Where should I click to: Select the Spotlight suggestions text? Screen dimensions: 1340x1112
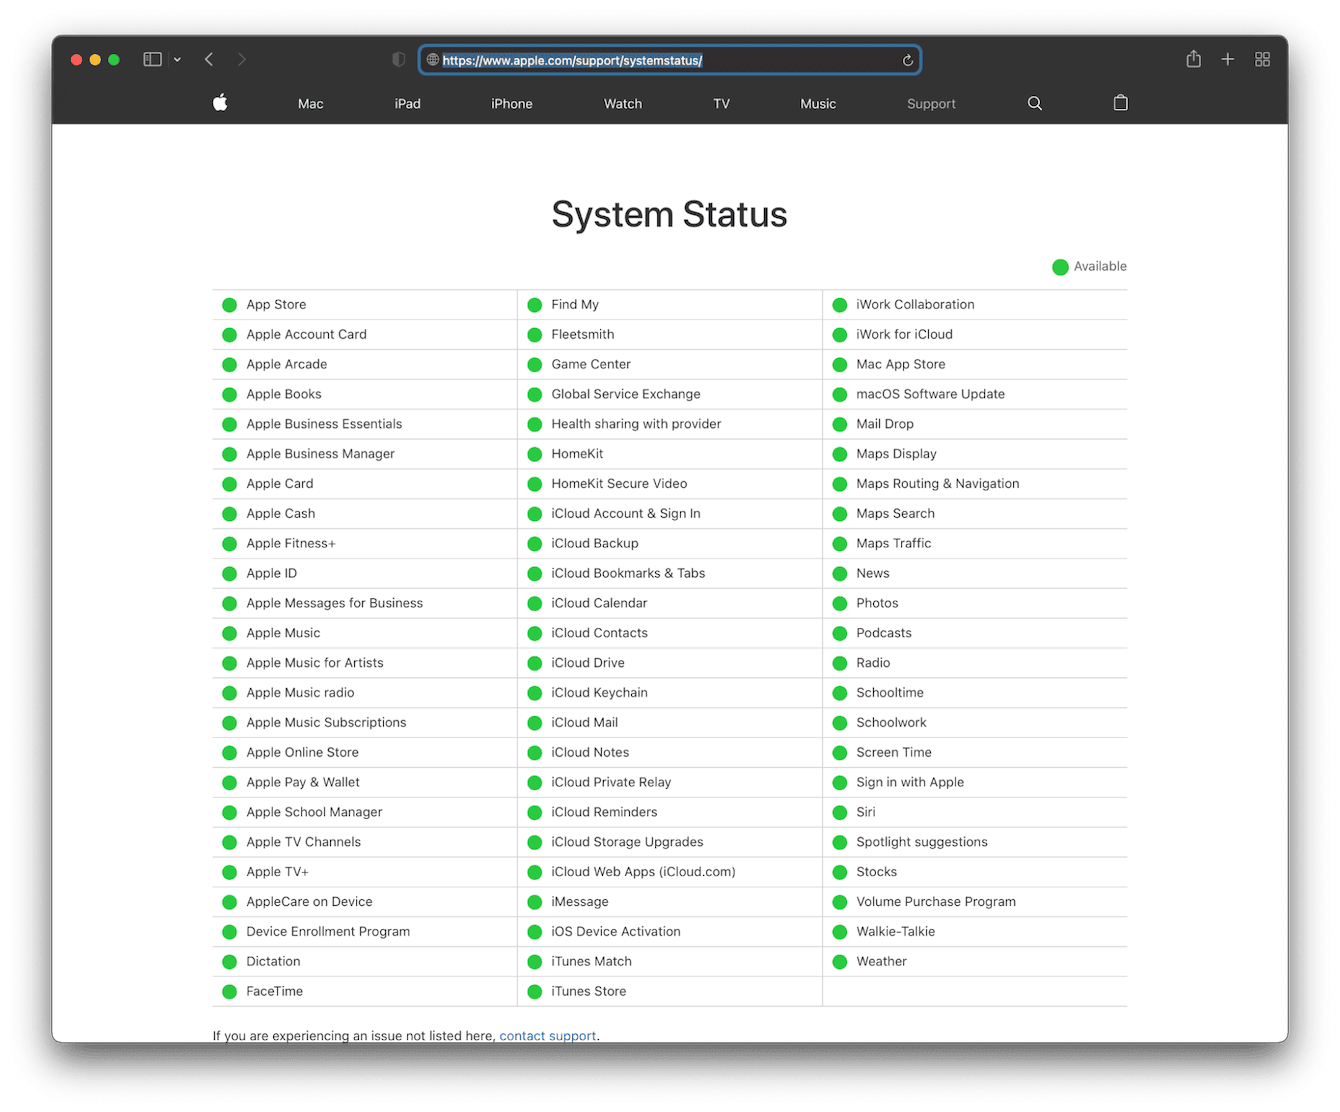[x=922, y=842]
